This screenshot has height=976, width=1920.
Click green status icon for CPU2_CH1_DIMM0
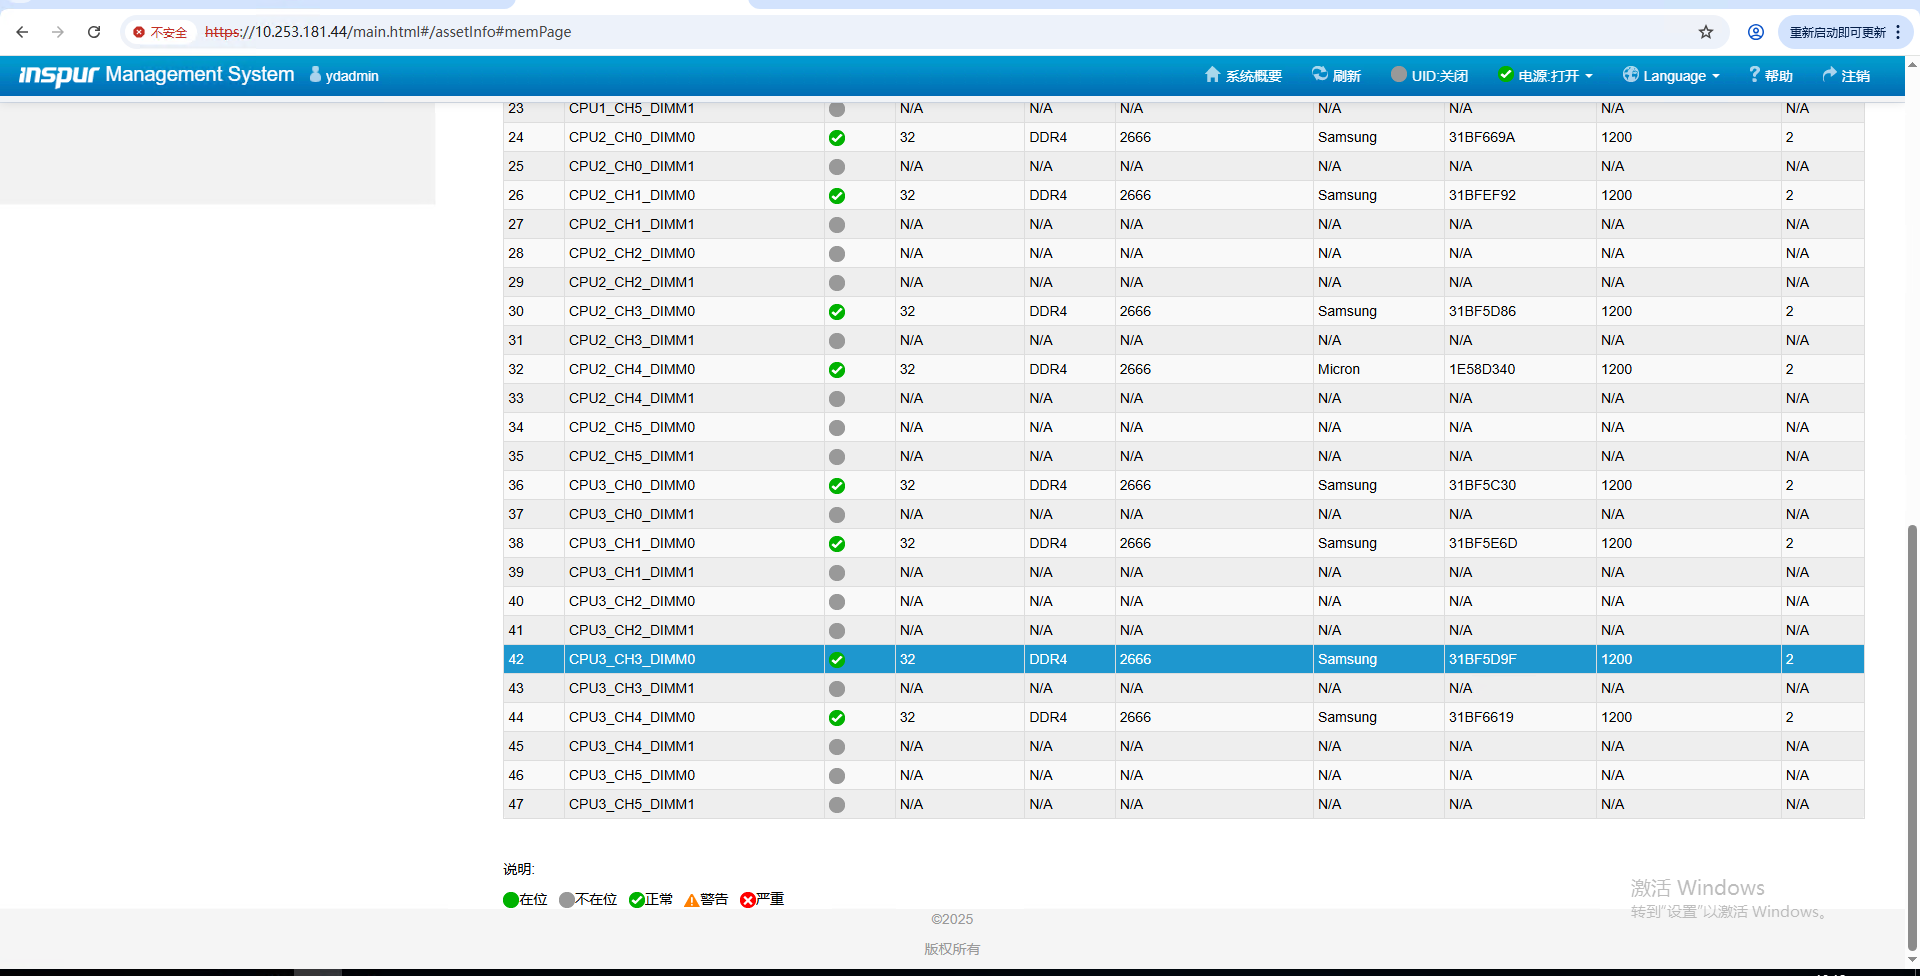coord(837,196)
